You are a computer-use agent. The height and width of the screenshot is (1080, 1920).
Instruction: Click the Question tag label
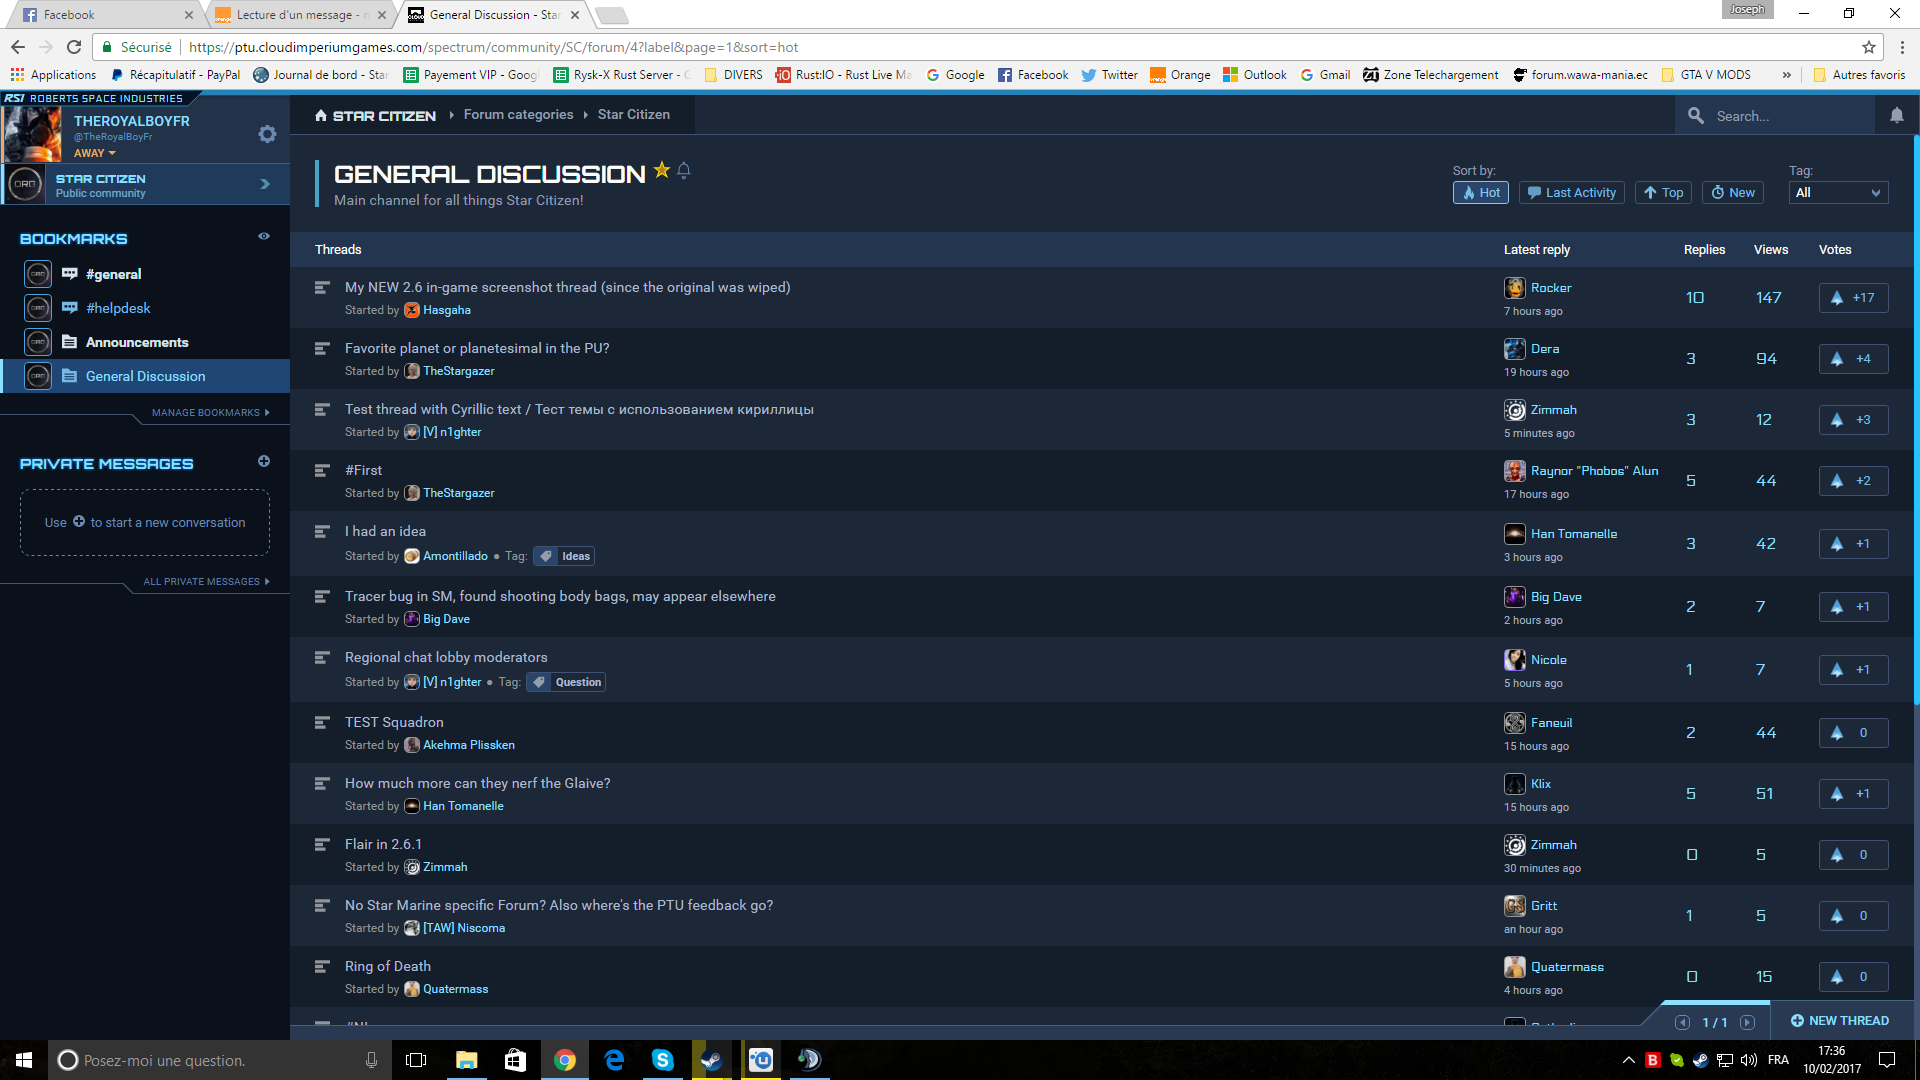566,682
